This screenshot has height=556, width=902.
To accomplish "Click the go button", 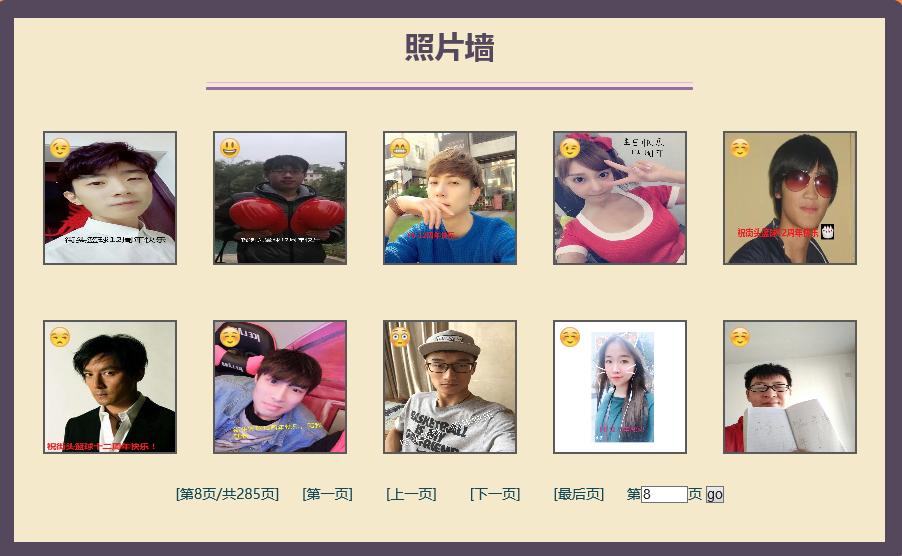I will click(x=714, y=494).
